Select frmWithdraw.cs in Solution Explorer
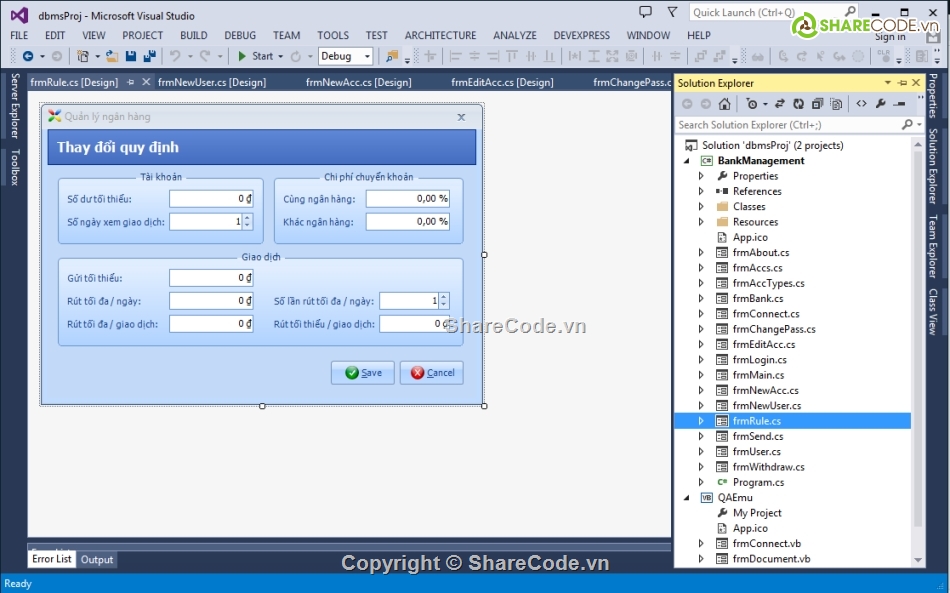950x593 pixels. [768, 467]
